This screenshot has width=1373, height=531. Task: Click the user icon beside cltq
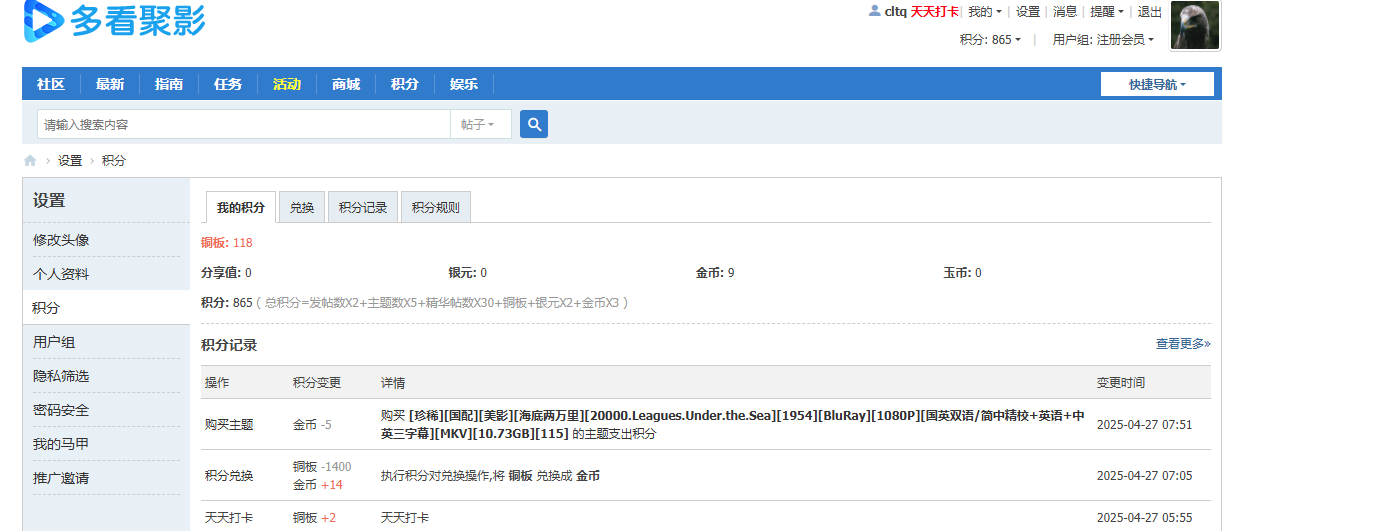tap(875, 11)
